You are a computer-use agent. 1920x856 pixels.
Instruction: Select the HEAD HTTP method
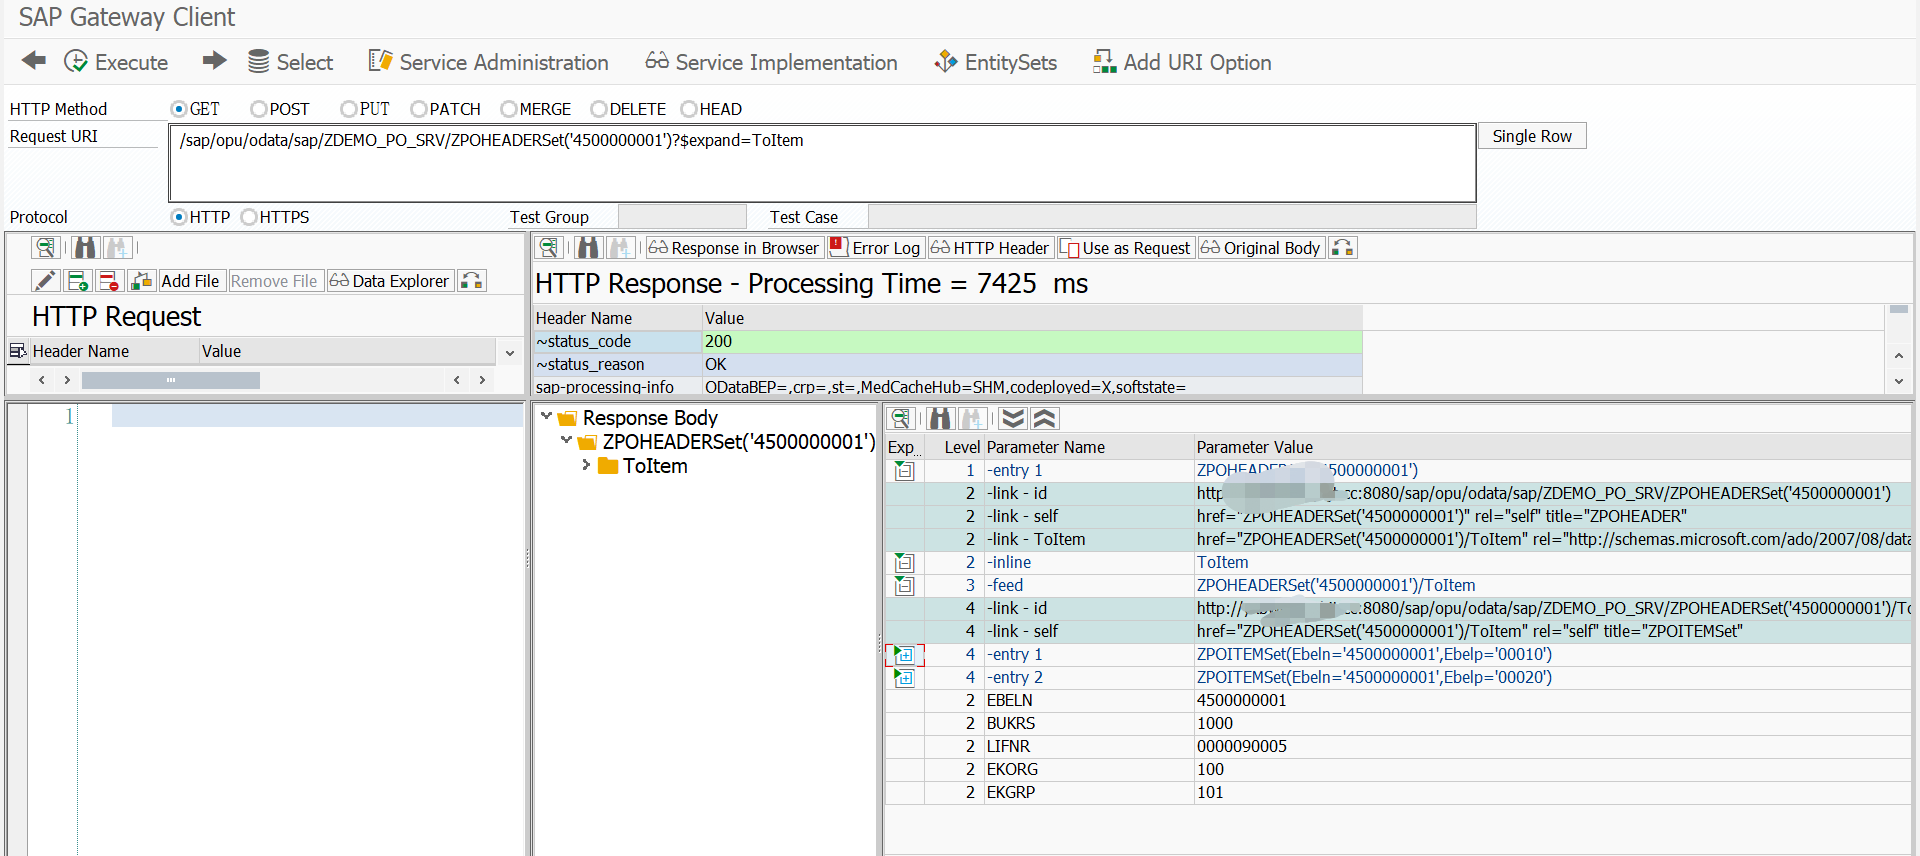tap(689, 109)
